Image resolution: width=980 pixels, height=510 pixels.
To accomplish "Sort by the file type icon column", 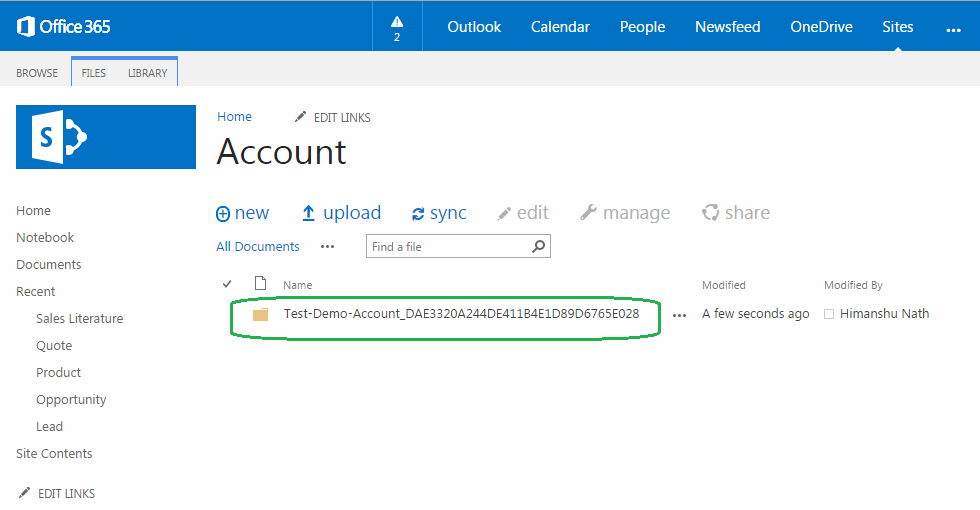I will 261,284.
